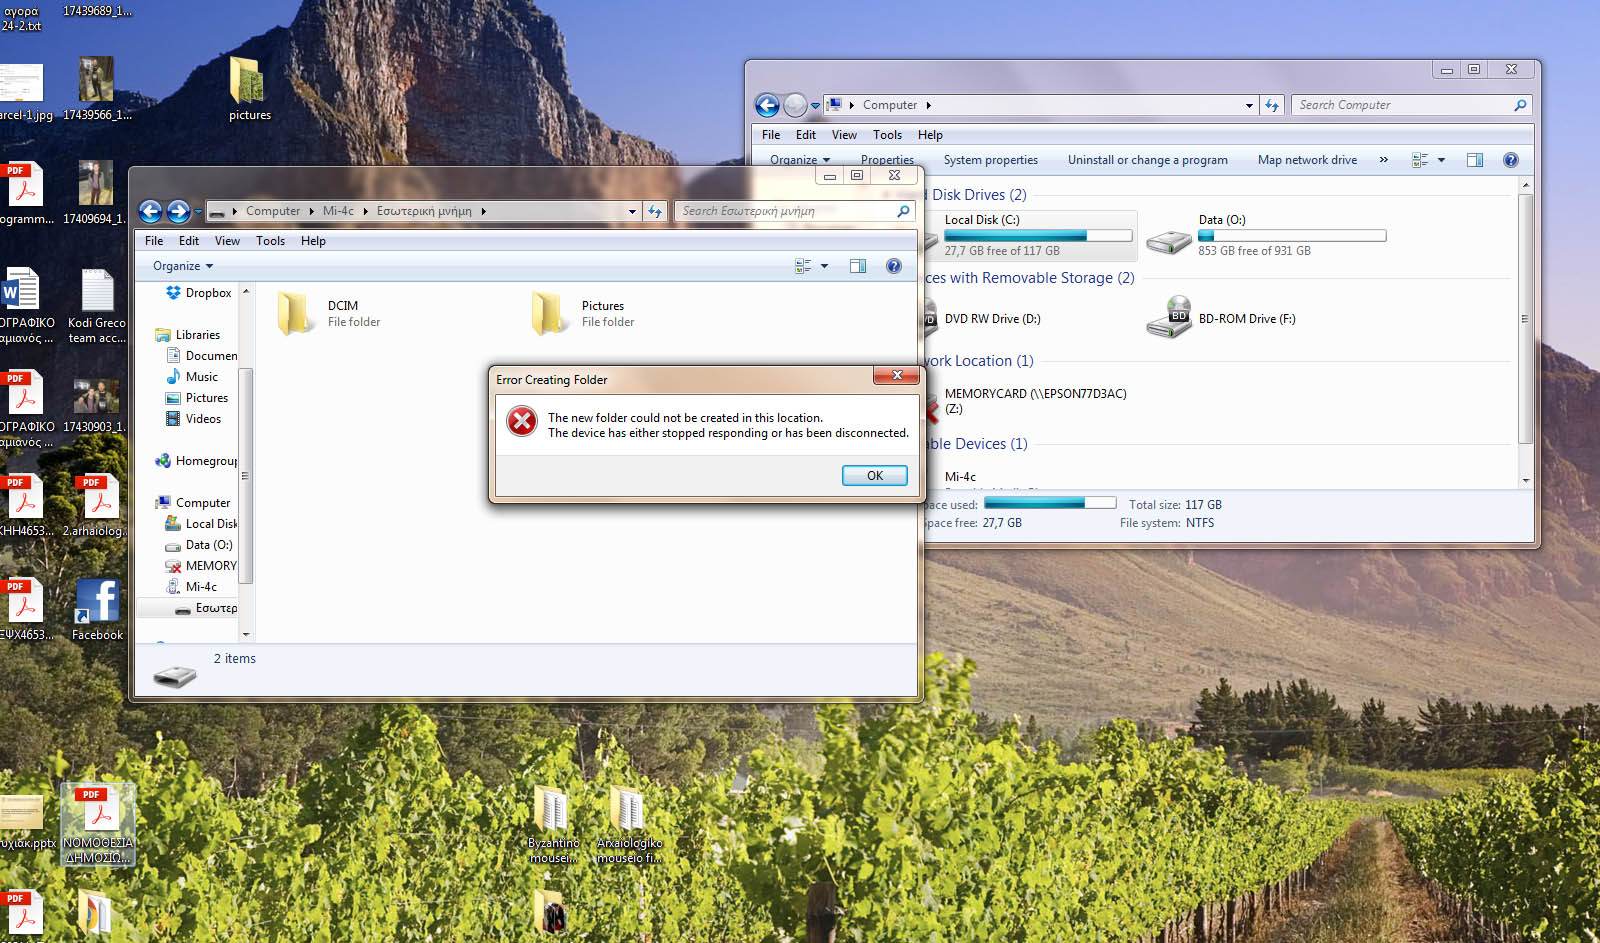
Task: Open the view options dropdown arrow in the Mi-4c window
Action: coord(824,266)
